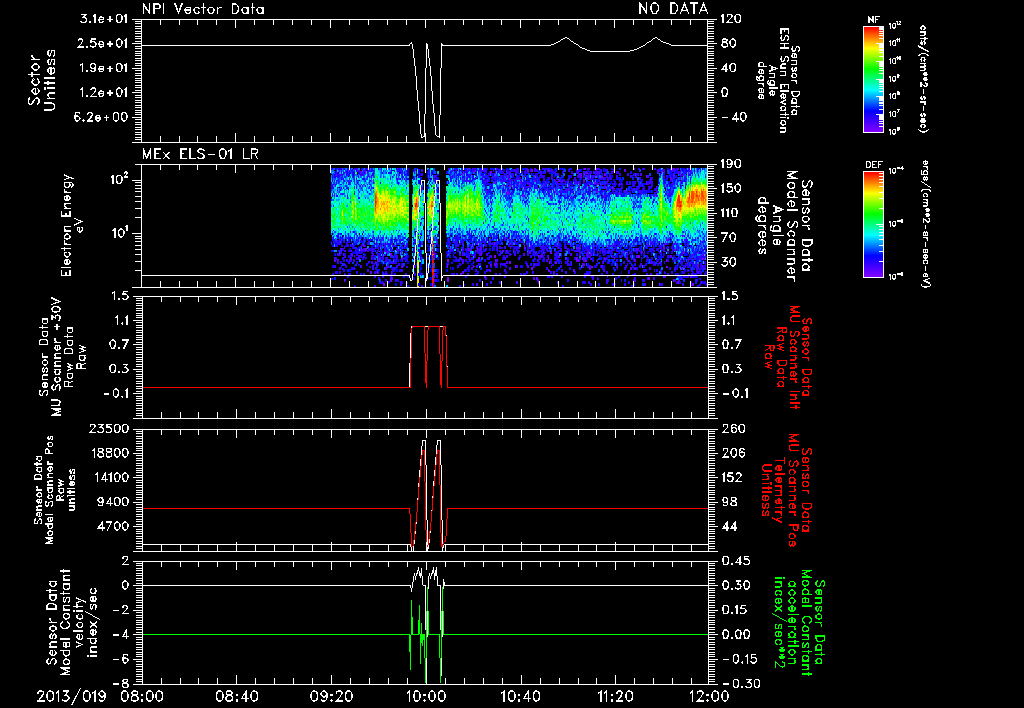Click the DEF energy flux color bar
1024x708 pixels.
pyautogui.click(x=874, y=224)
